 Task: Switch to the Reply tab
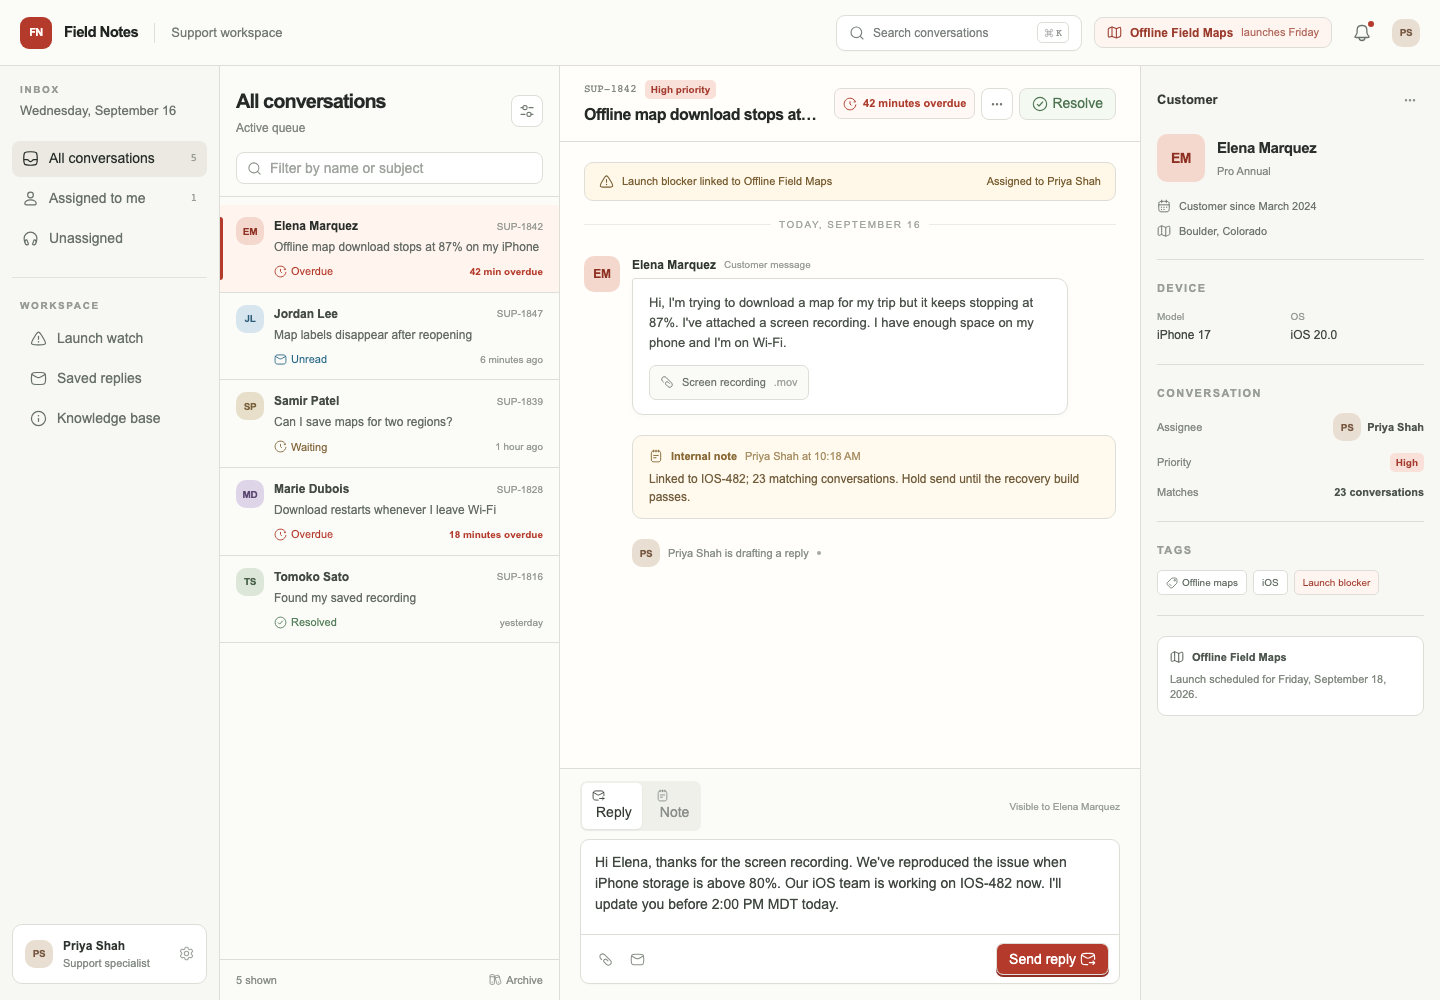pyautogui.click(x=613, y=805)
